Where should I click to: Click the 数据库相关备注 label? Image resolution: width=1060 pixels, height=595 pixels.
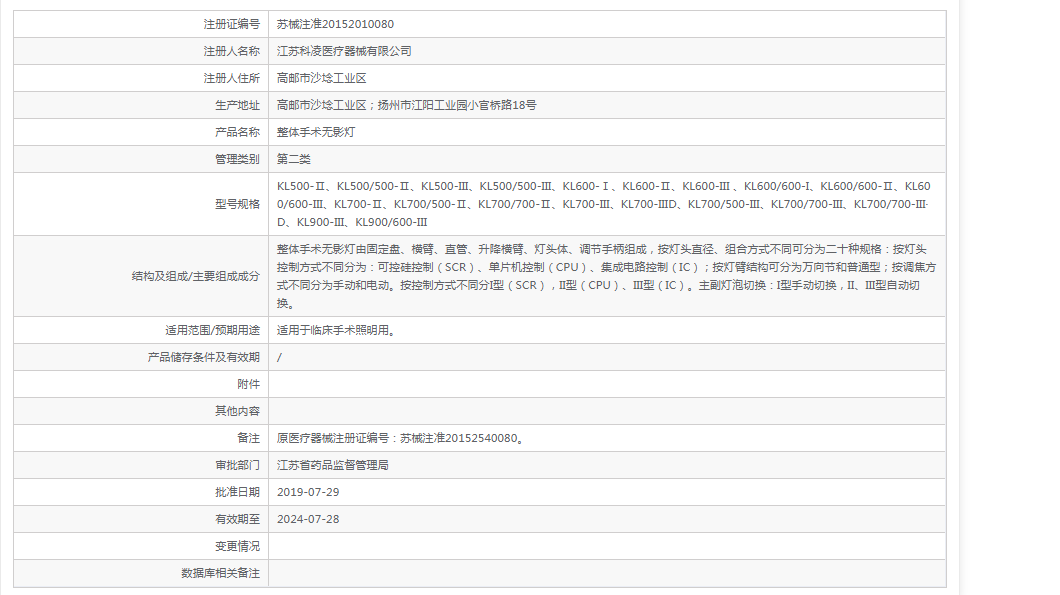pos(220,574)
